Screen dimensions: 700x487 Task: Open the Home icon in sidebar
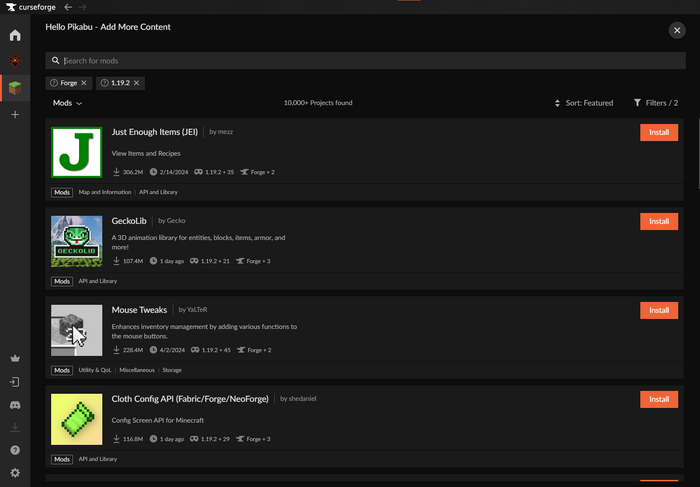coord(15,36)
